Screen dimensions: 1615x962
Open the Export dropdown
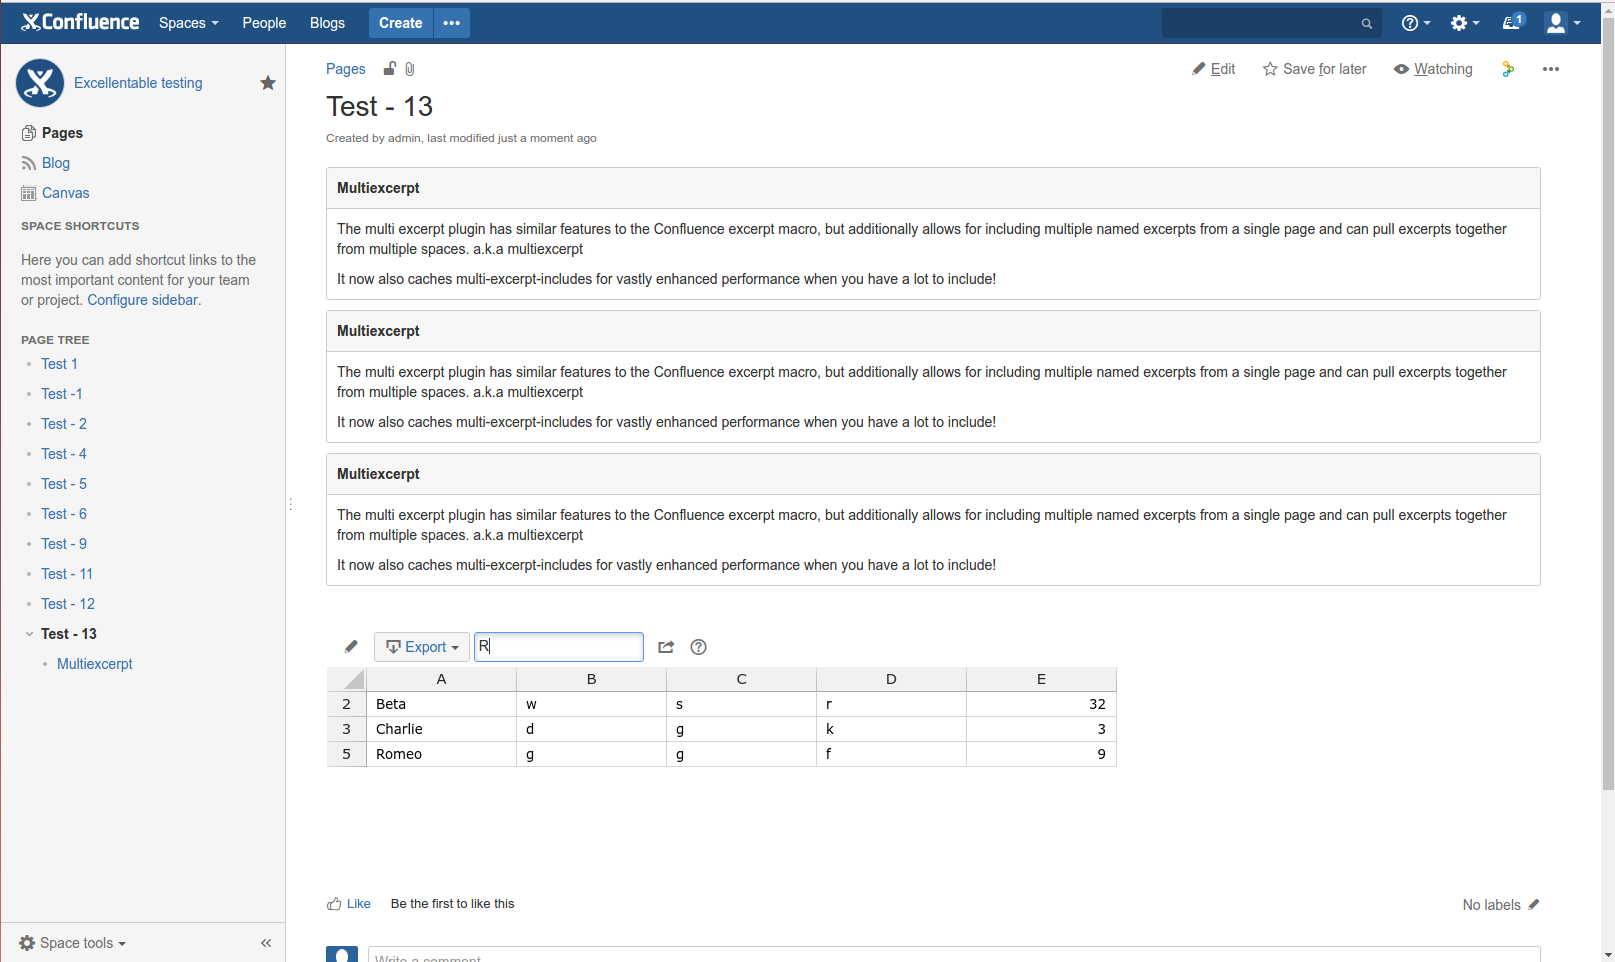[422, 647]
